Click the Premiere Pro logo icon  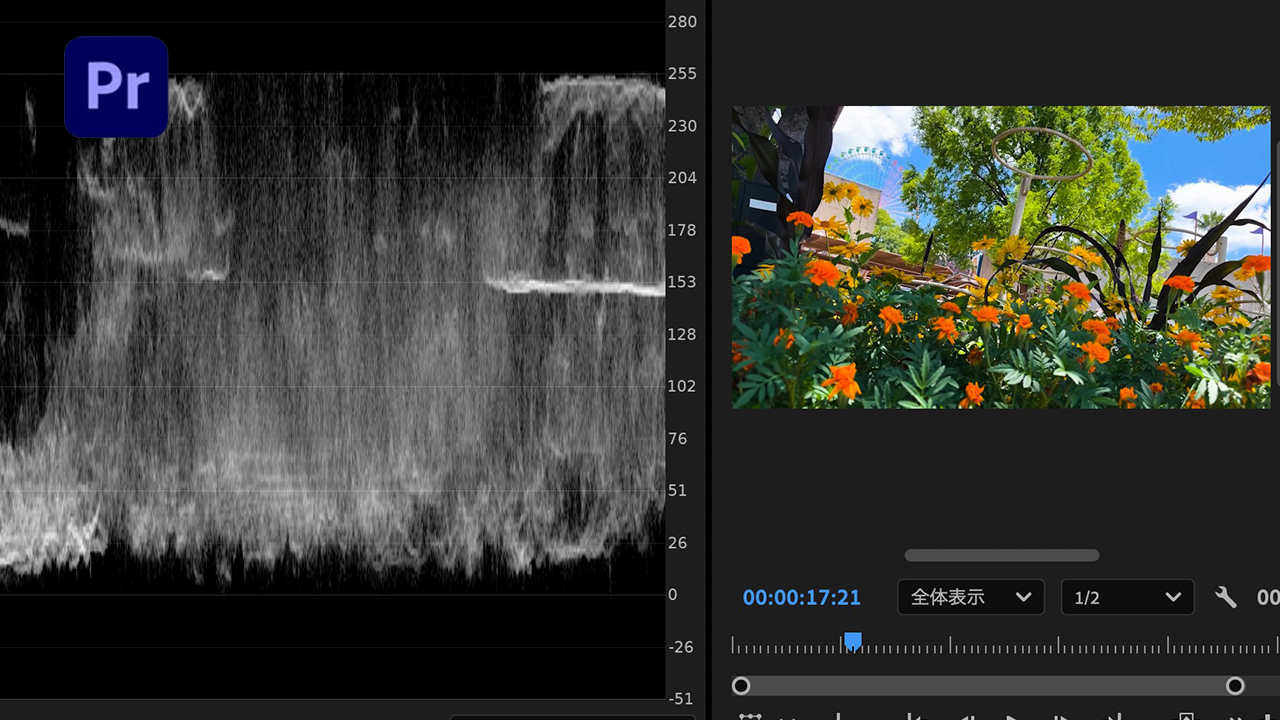tap(116, 87)
